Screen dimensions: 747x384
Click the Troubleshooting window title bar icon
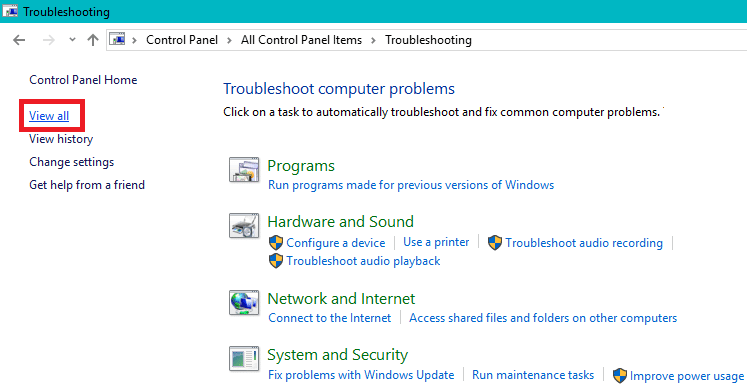pos(10,11)
